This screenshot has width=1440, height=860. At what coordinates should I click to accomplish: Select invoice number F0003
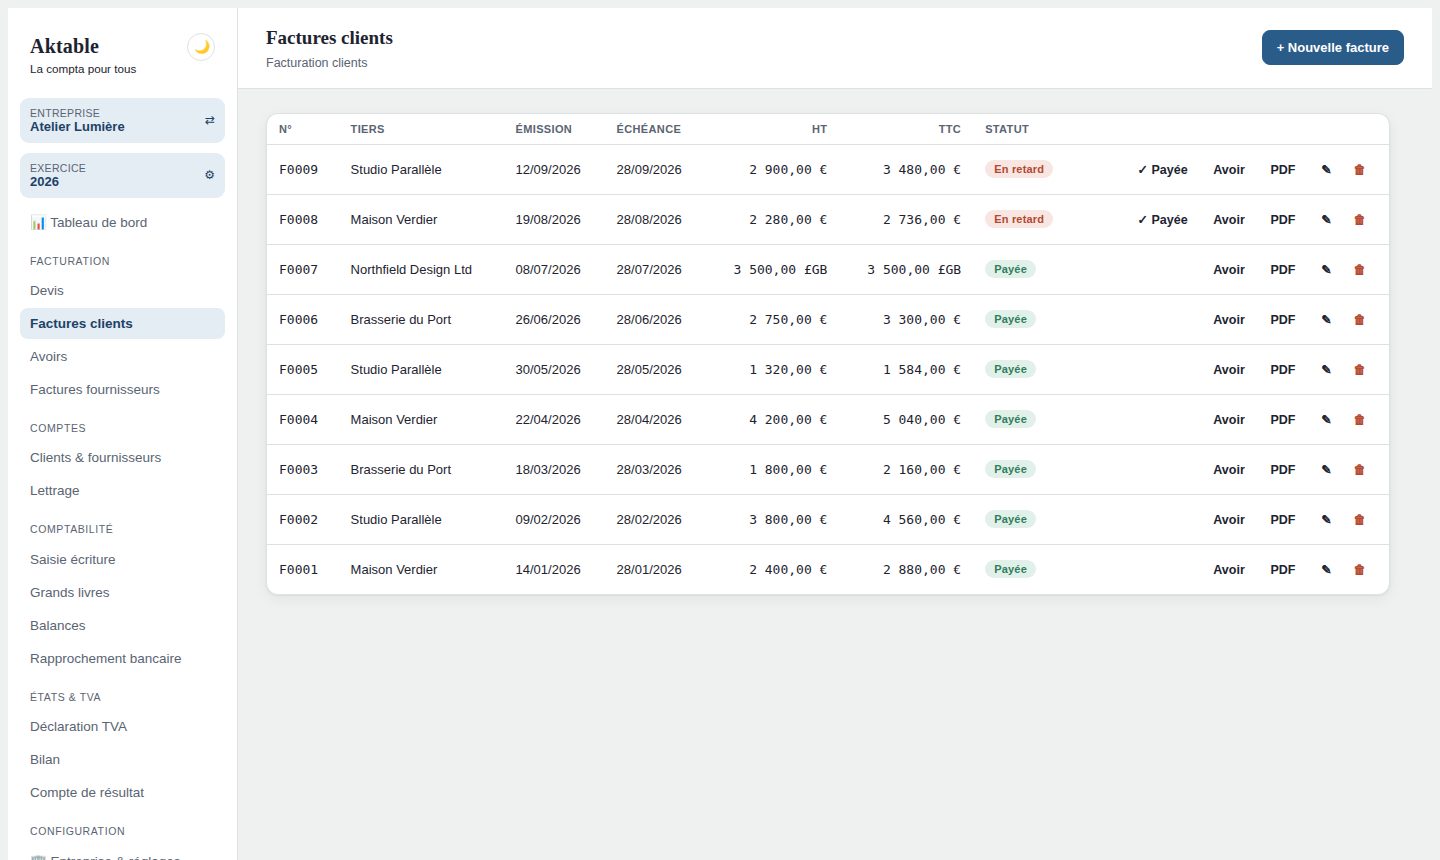tap(299, 470)
